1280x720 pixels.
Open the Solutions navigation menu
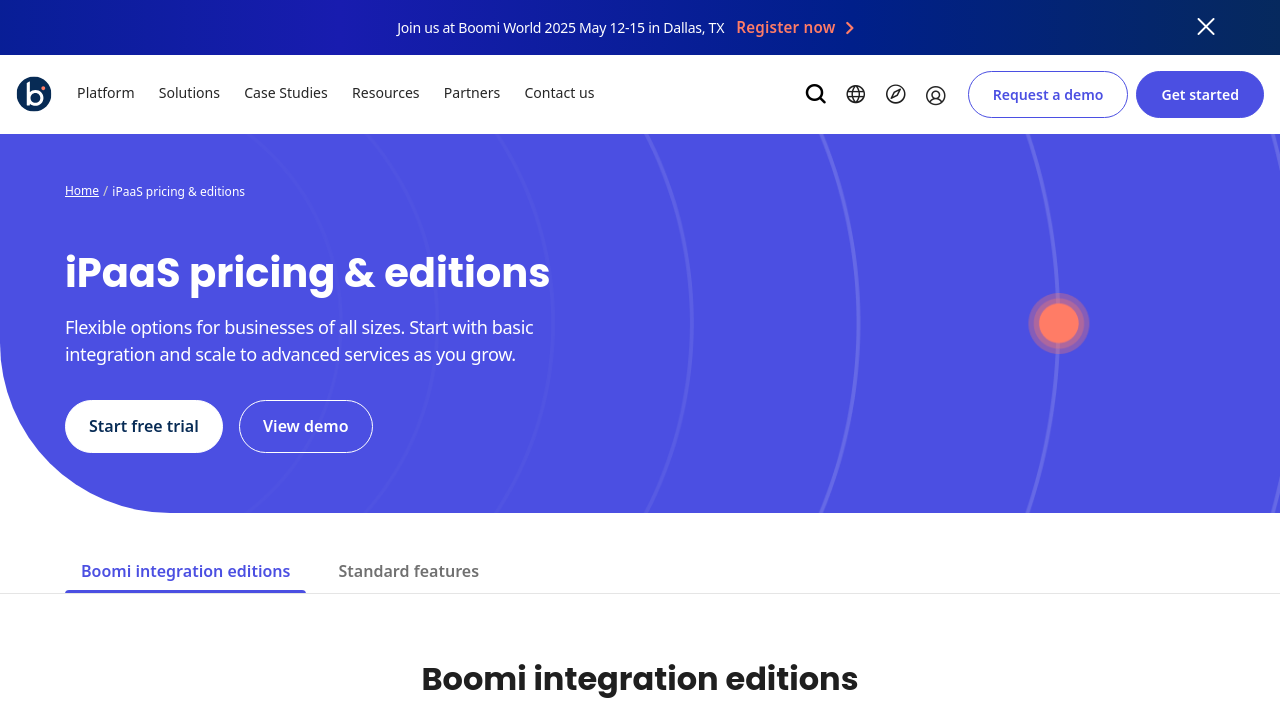click(189, 93)
